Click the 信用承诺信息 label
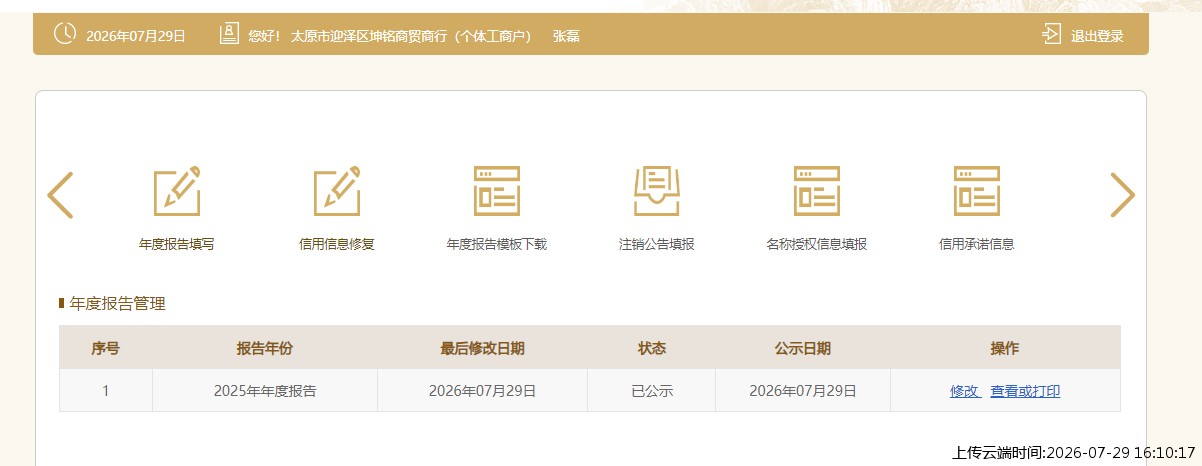Screen dimensions: 1202x466 click(977, 244)
